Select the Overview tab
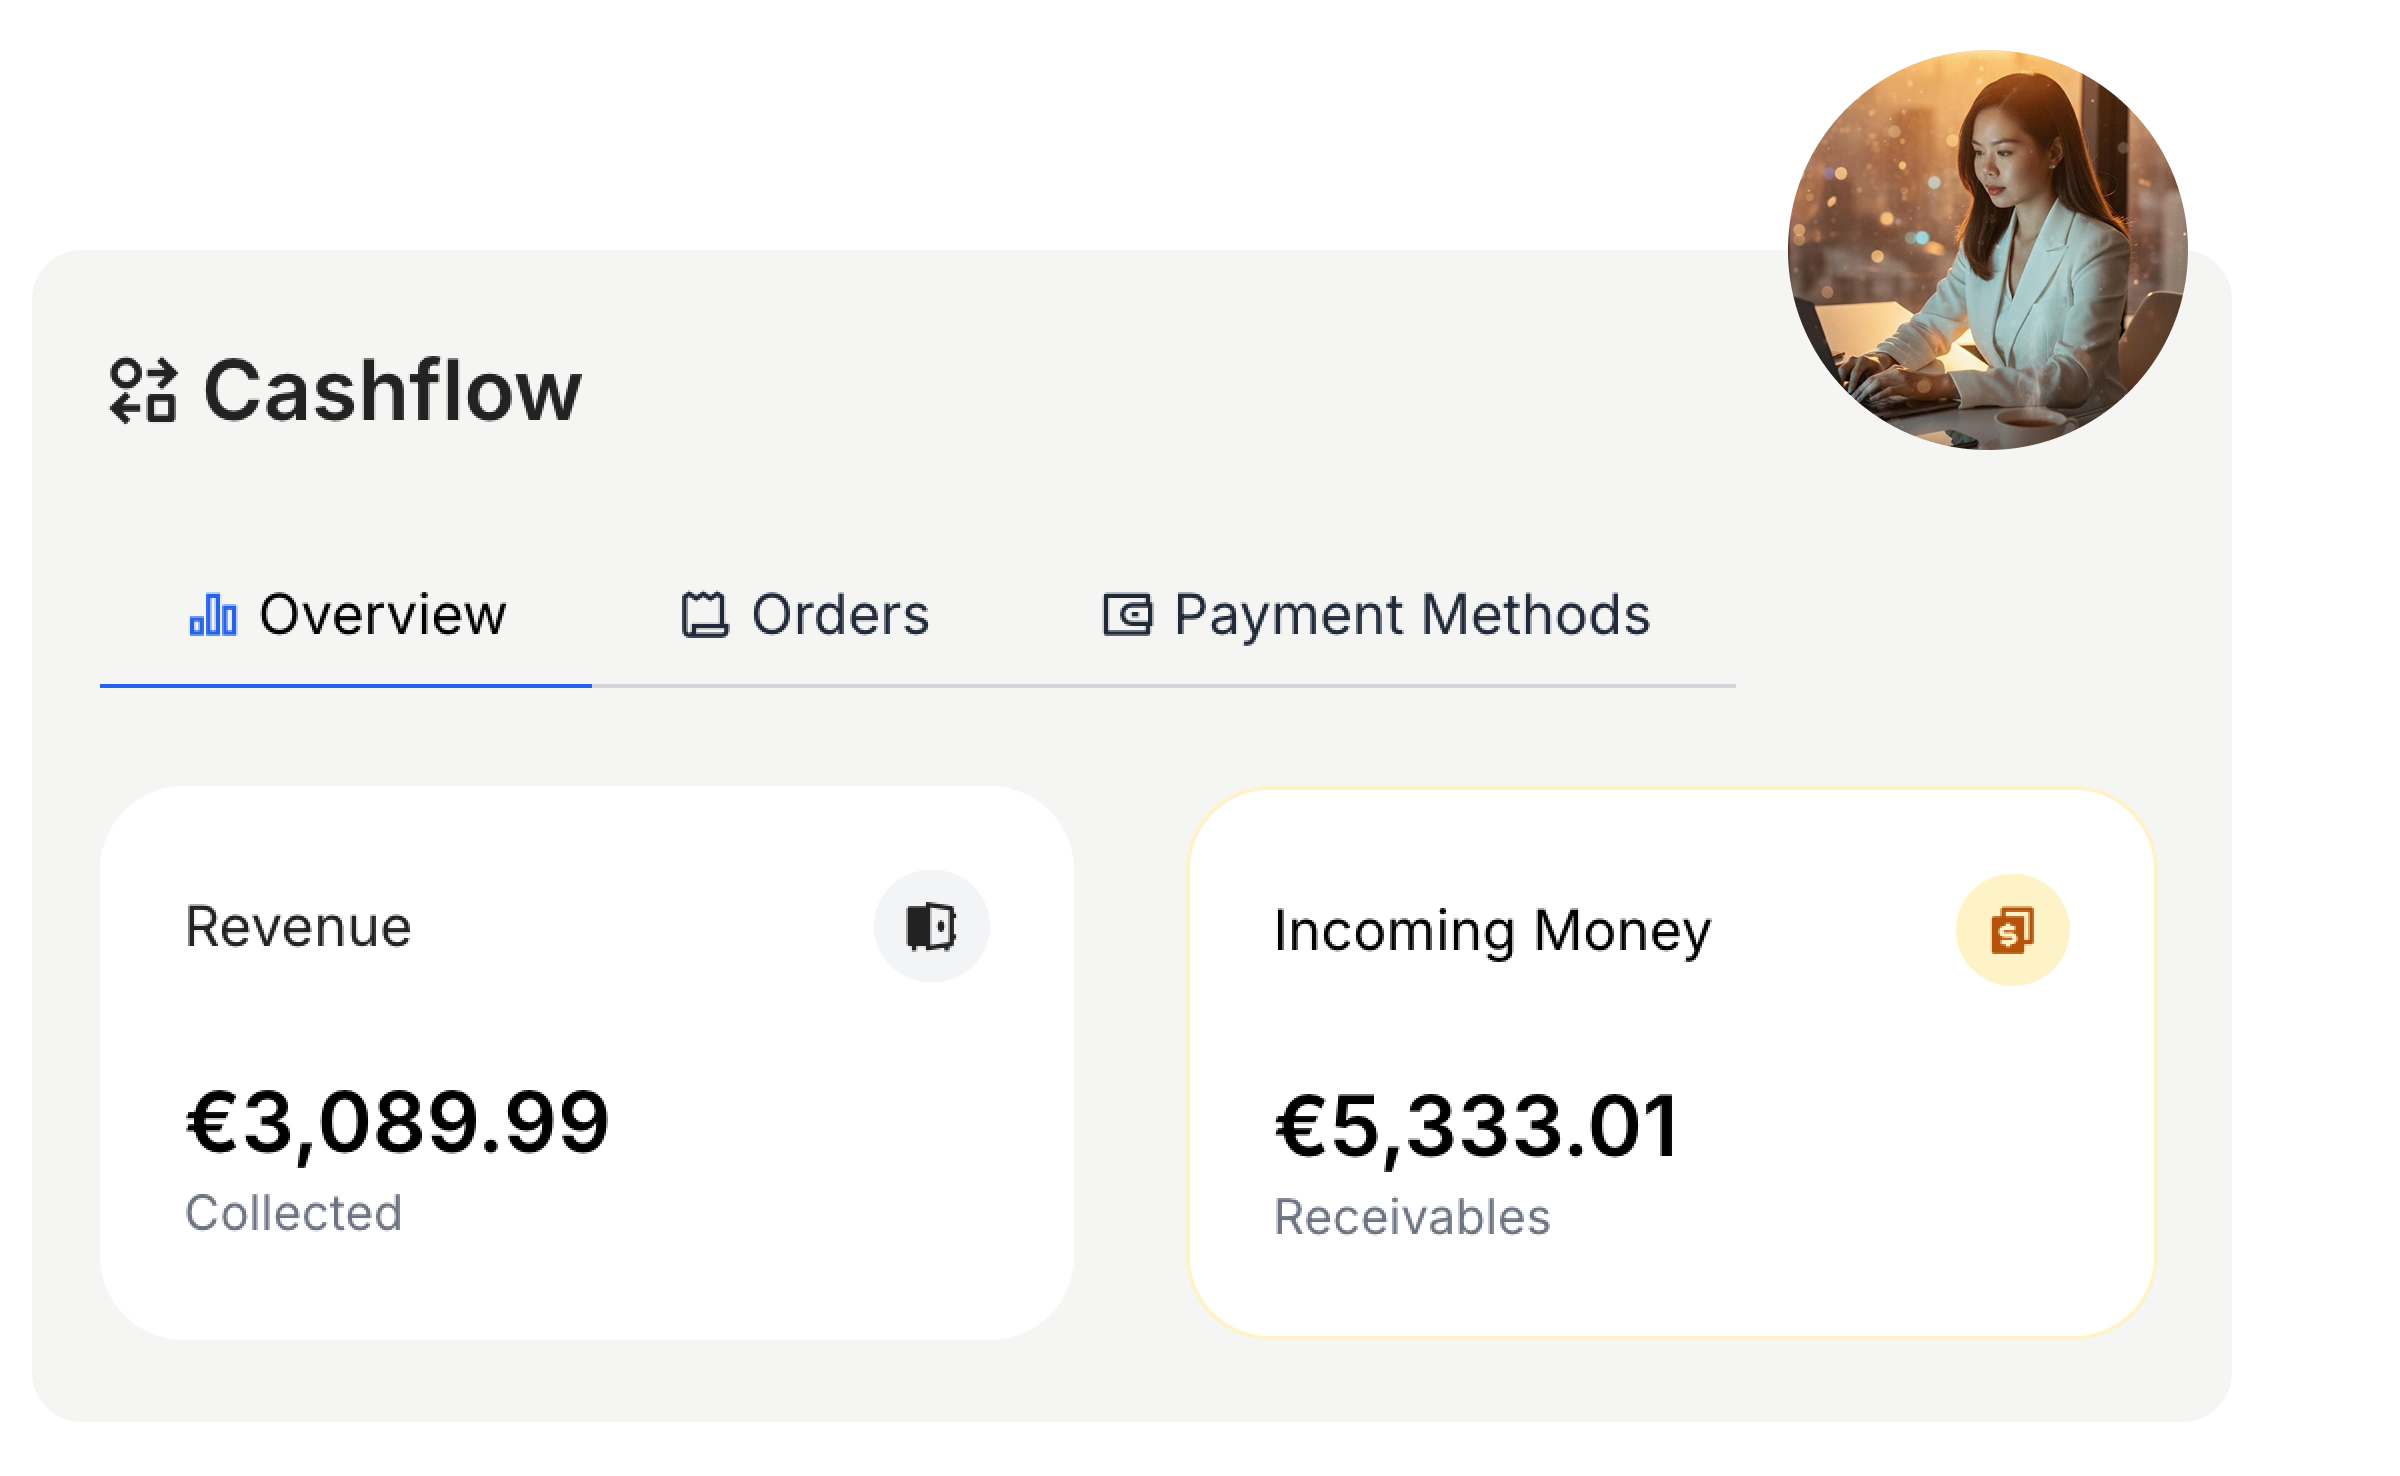This screenshot has width=2400, height=1476. point(383,616)
